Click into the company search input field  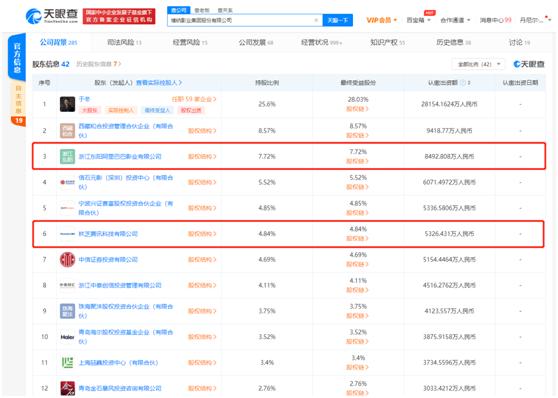tap(241, 20)
